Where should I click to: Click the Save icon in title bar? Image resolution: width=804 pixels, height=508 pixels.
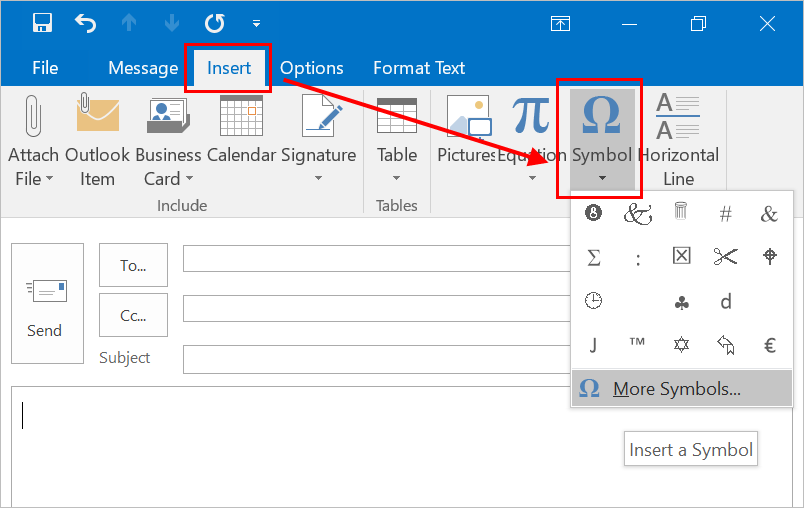pyautogui.click(x=42, y=22)
